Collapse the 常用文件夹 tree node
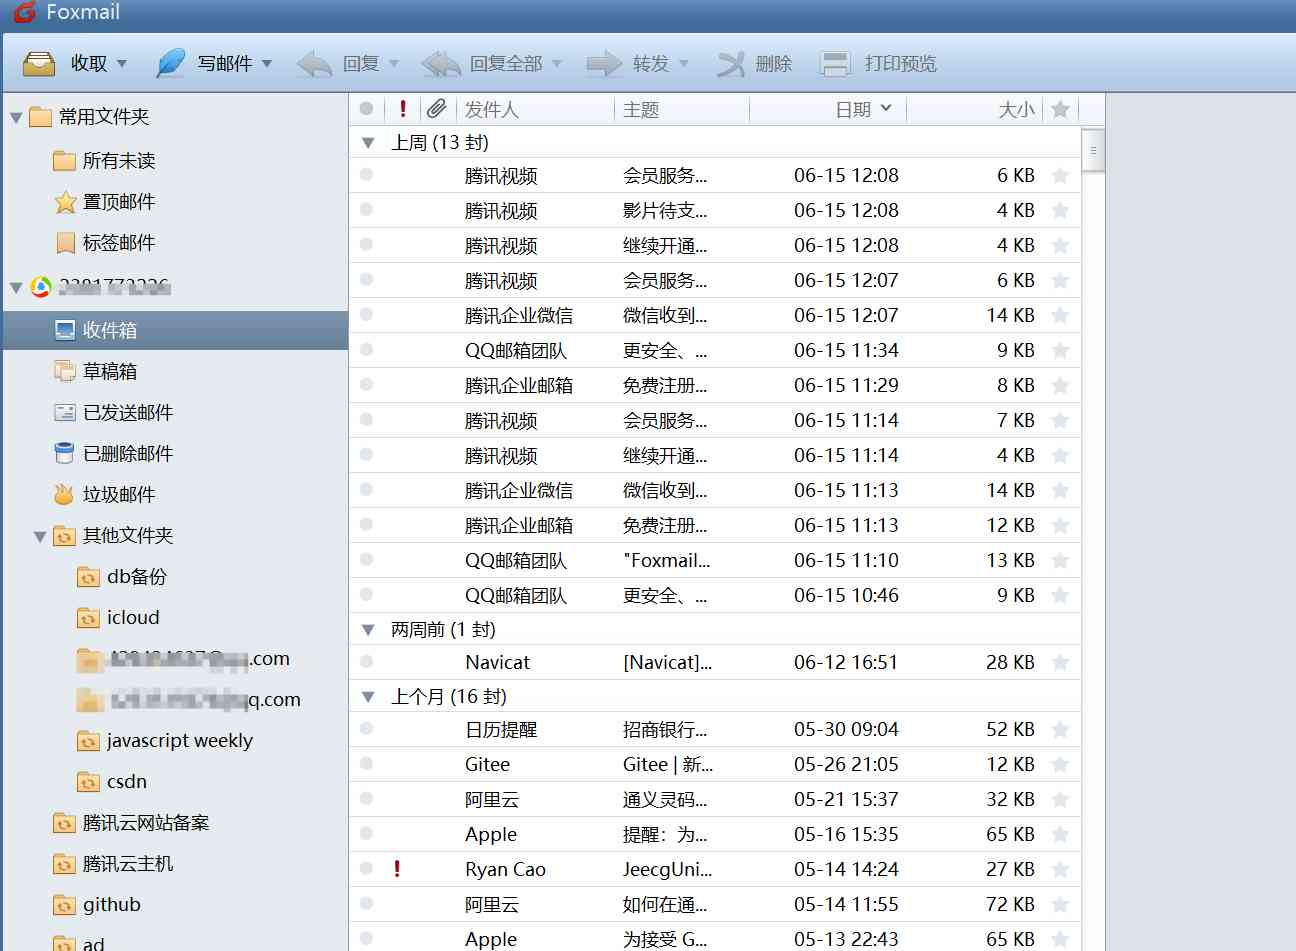 16,118
